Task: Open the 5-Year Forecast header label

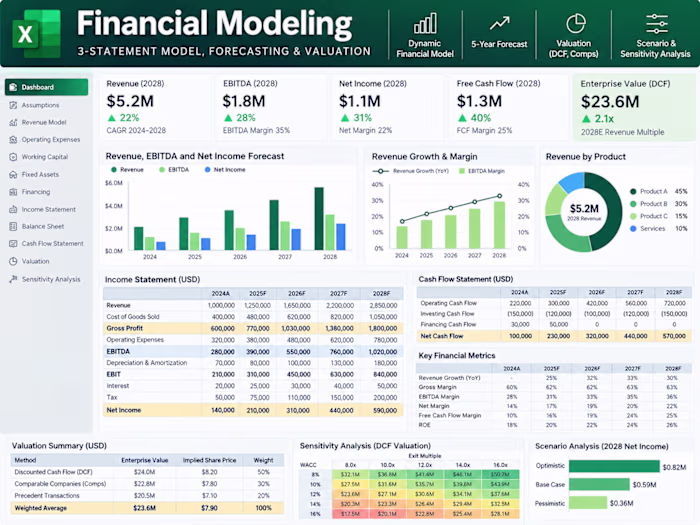Action: 499,44
